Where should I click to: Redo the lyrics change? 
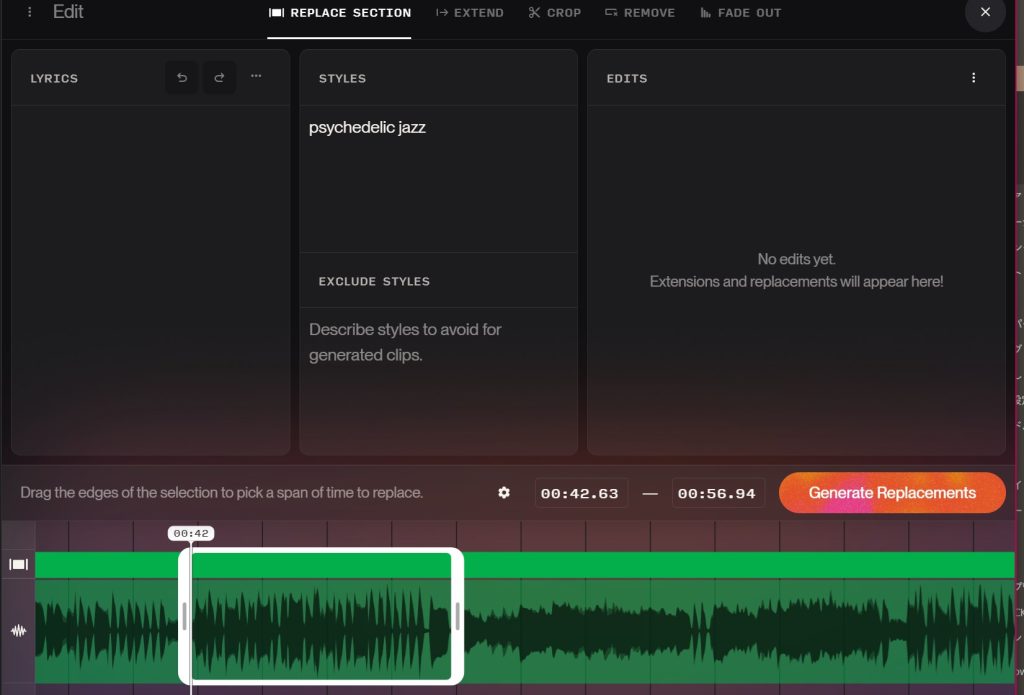click(219, 78)
